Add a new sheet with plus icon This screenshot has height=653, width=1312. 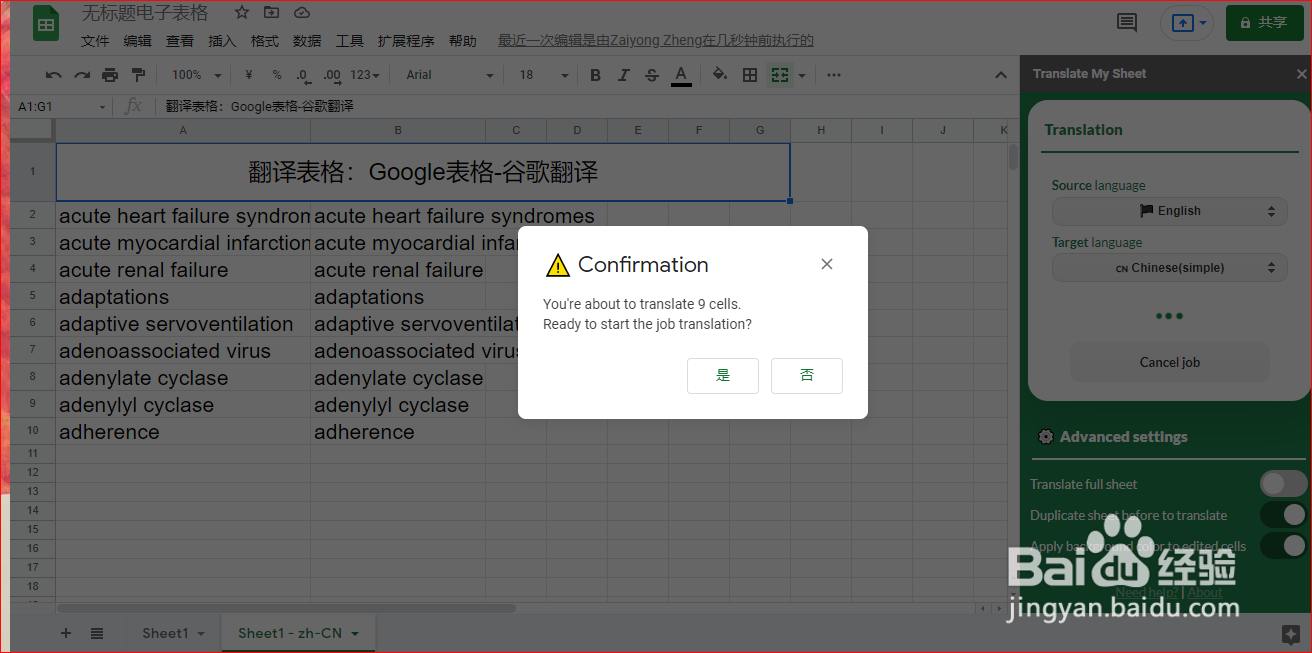[66, 633]
